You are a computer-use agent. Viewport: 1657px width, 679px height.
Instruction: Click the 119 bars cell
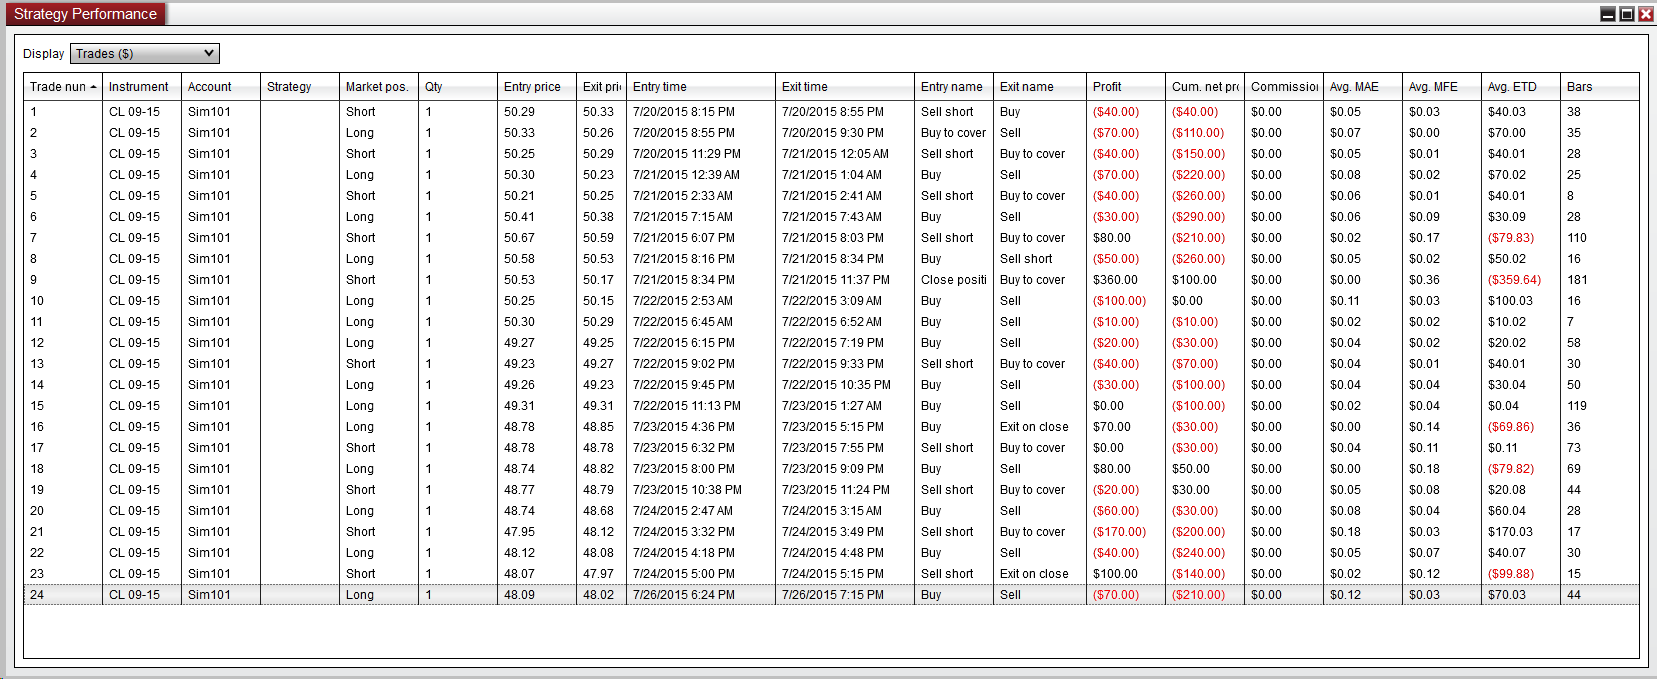coord(1577,406)
